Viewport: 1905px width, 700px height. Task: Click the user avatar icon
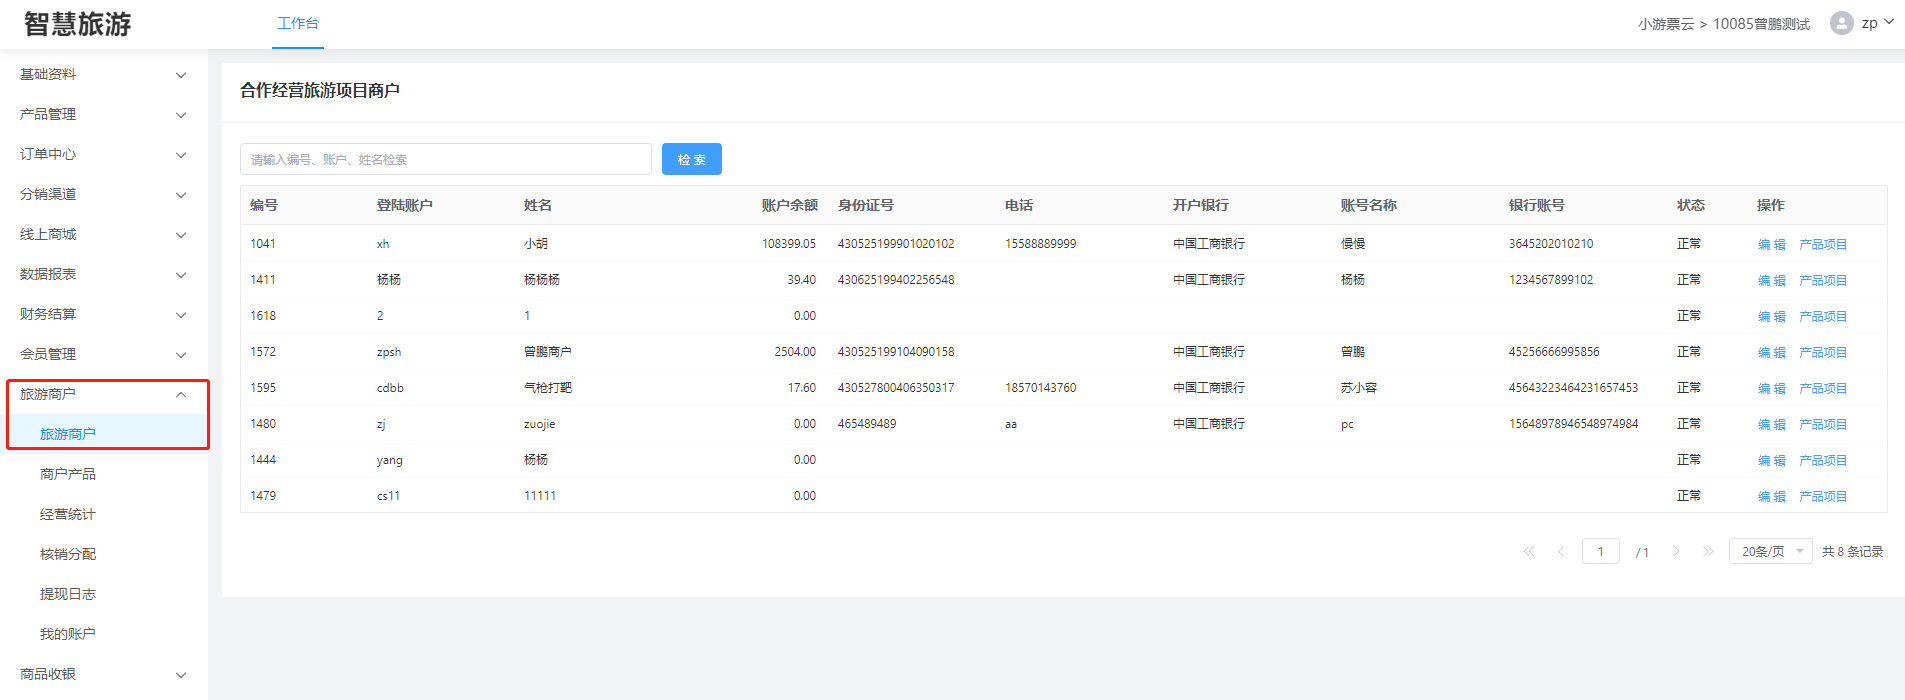(x=1841, y=23)
